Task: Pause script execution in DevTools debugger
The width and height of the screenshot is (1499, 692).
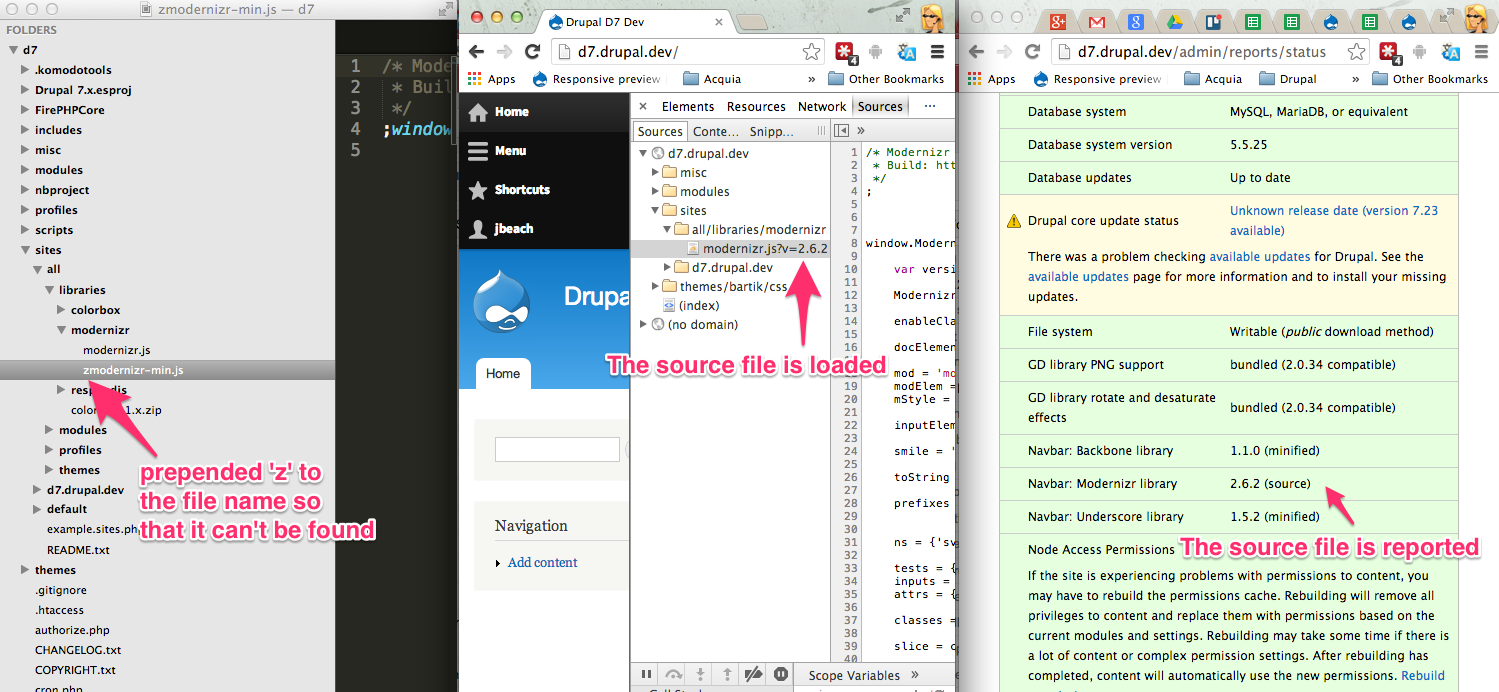Action: pyautogui.click(x=647, y=675)
